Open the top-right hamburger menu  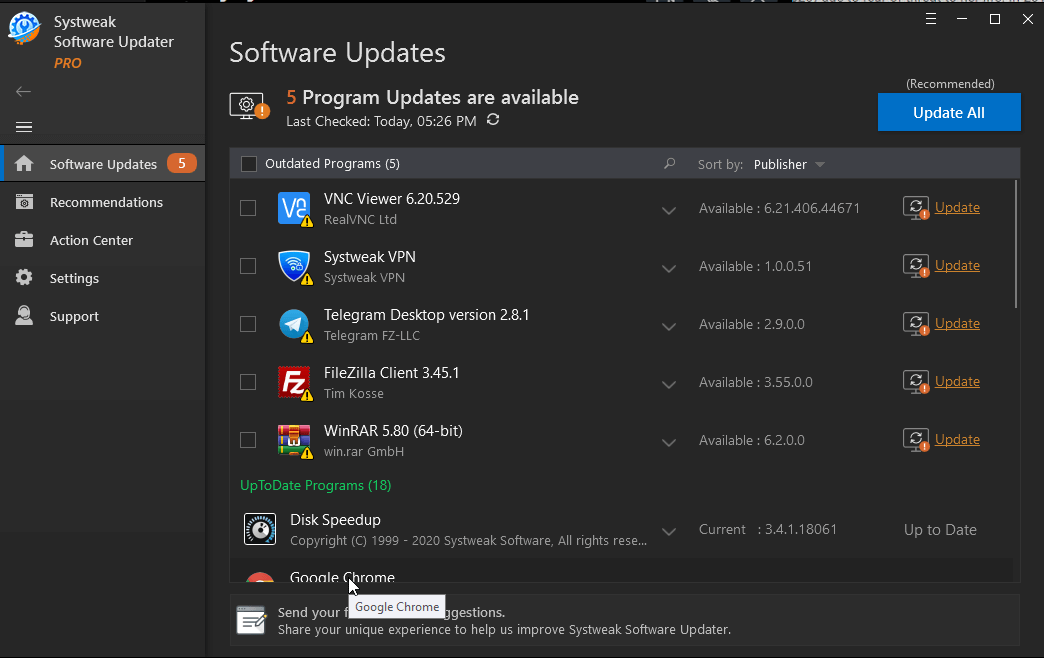coord(930,18)
